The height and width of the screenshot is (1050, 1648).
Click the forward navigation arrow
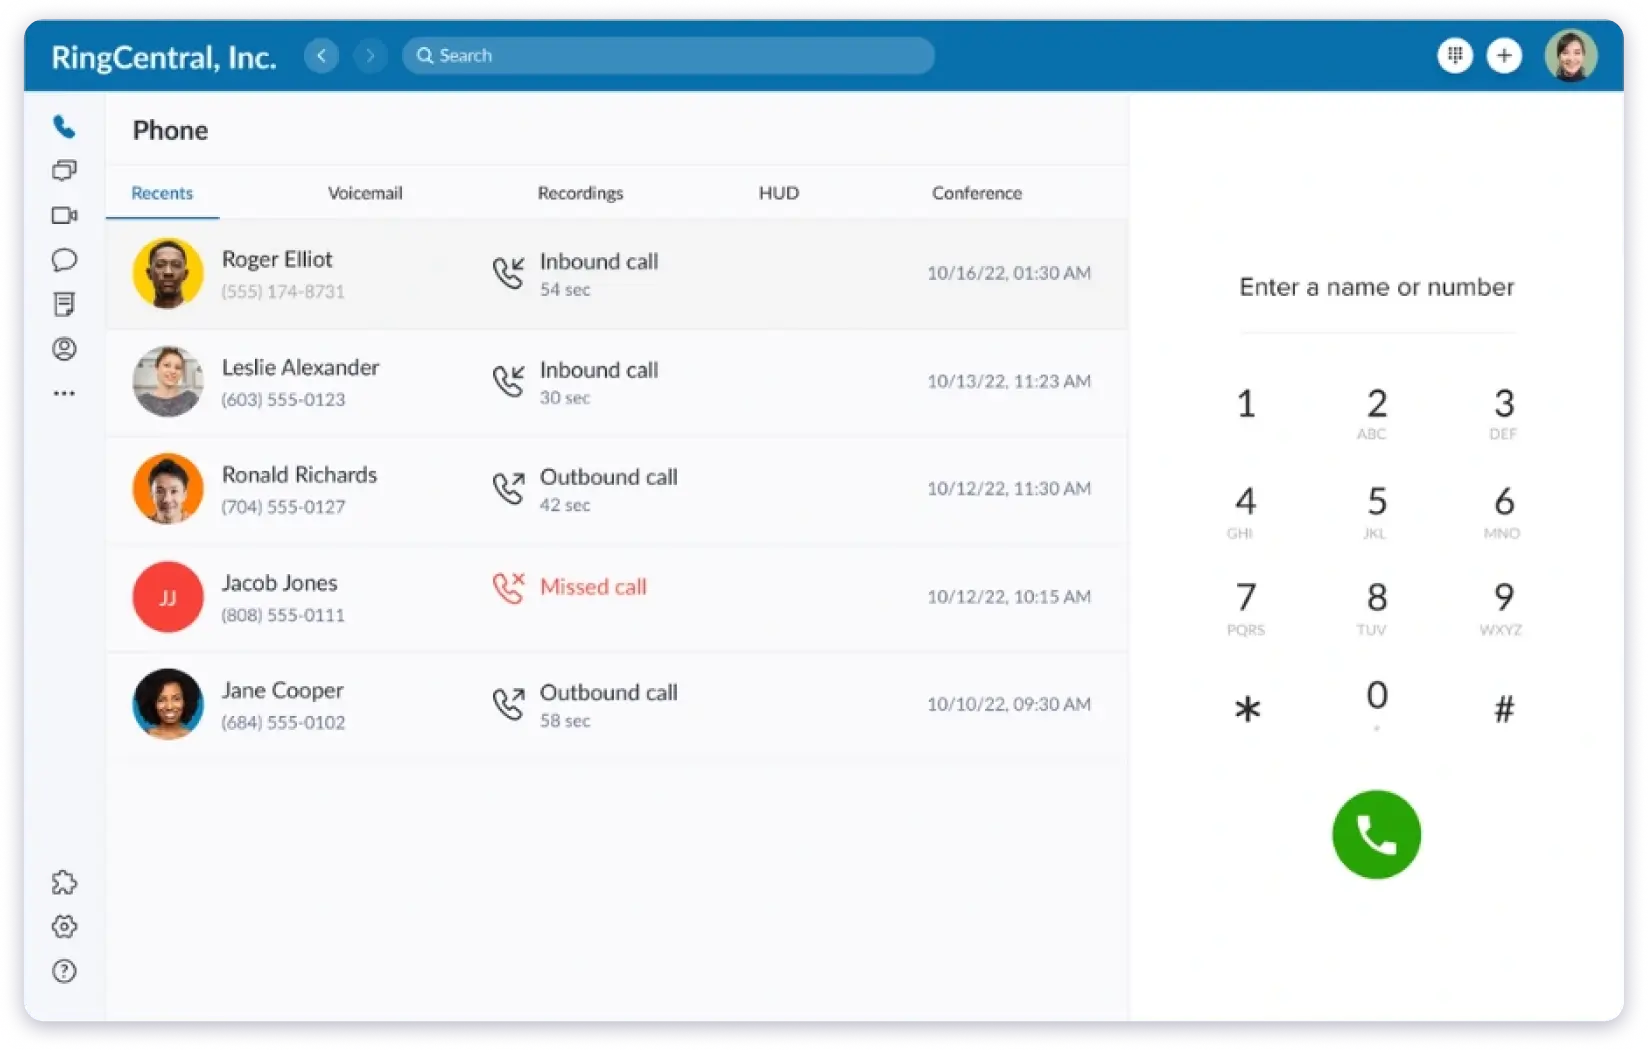(371, 56)
